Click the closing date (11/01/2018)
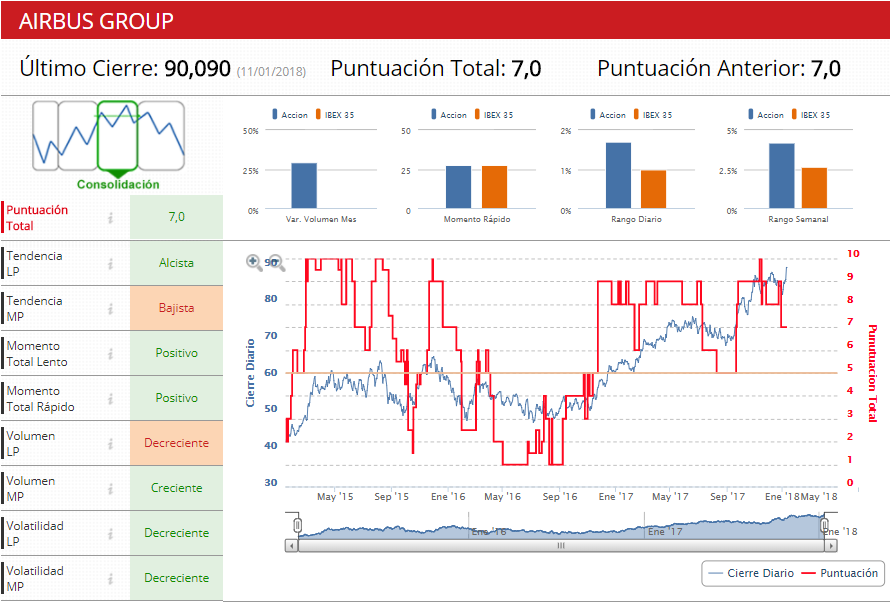The width and height of the screenshot is (892, 602). point(271,72)
